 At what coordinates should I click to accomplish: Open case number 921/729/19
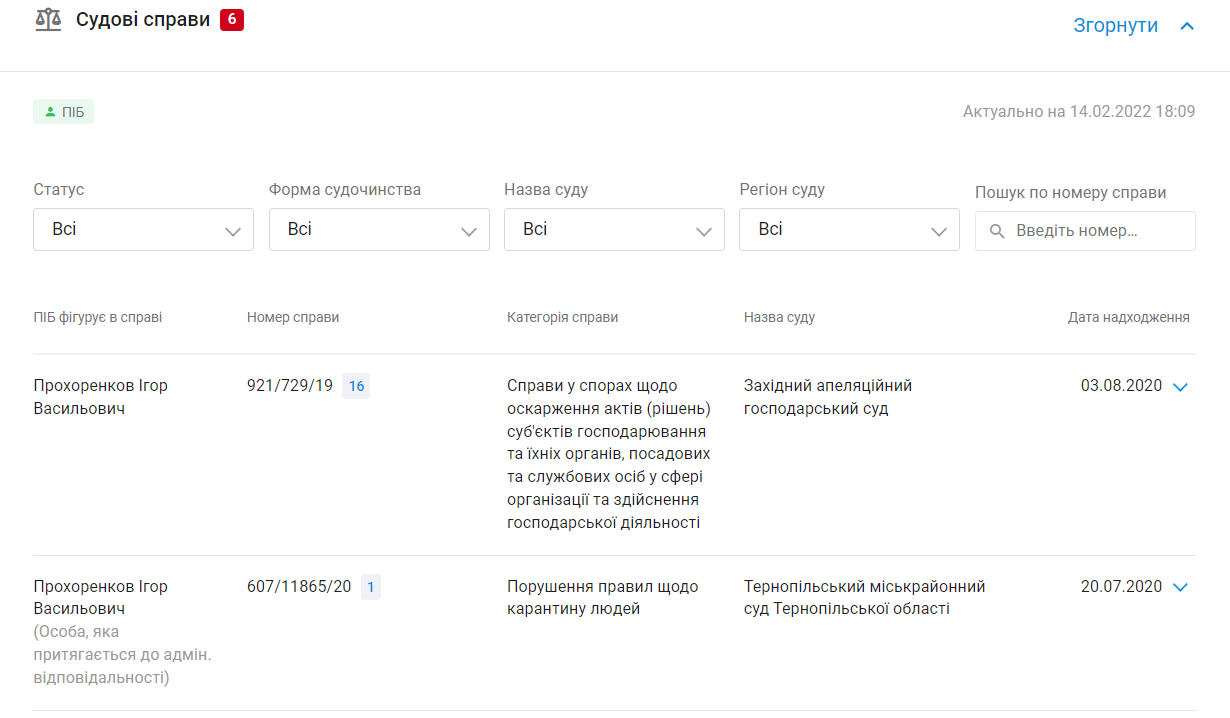tap(290, 386)
